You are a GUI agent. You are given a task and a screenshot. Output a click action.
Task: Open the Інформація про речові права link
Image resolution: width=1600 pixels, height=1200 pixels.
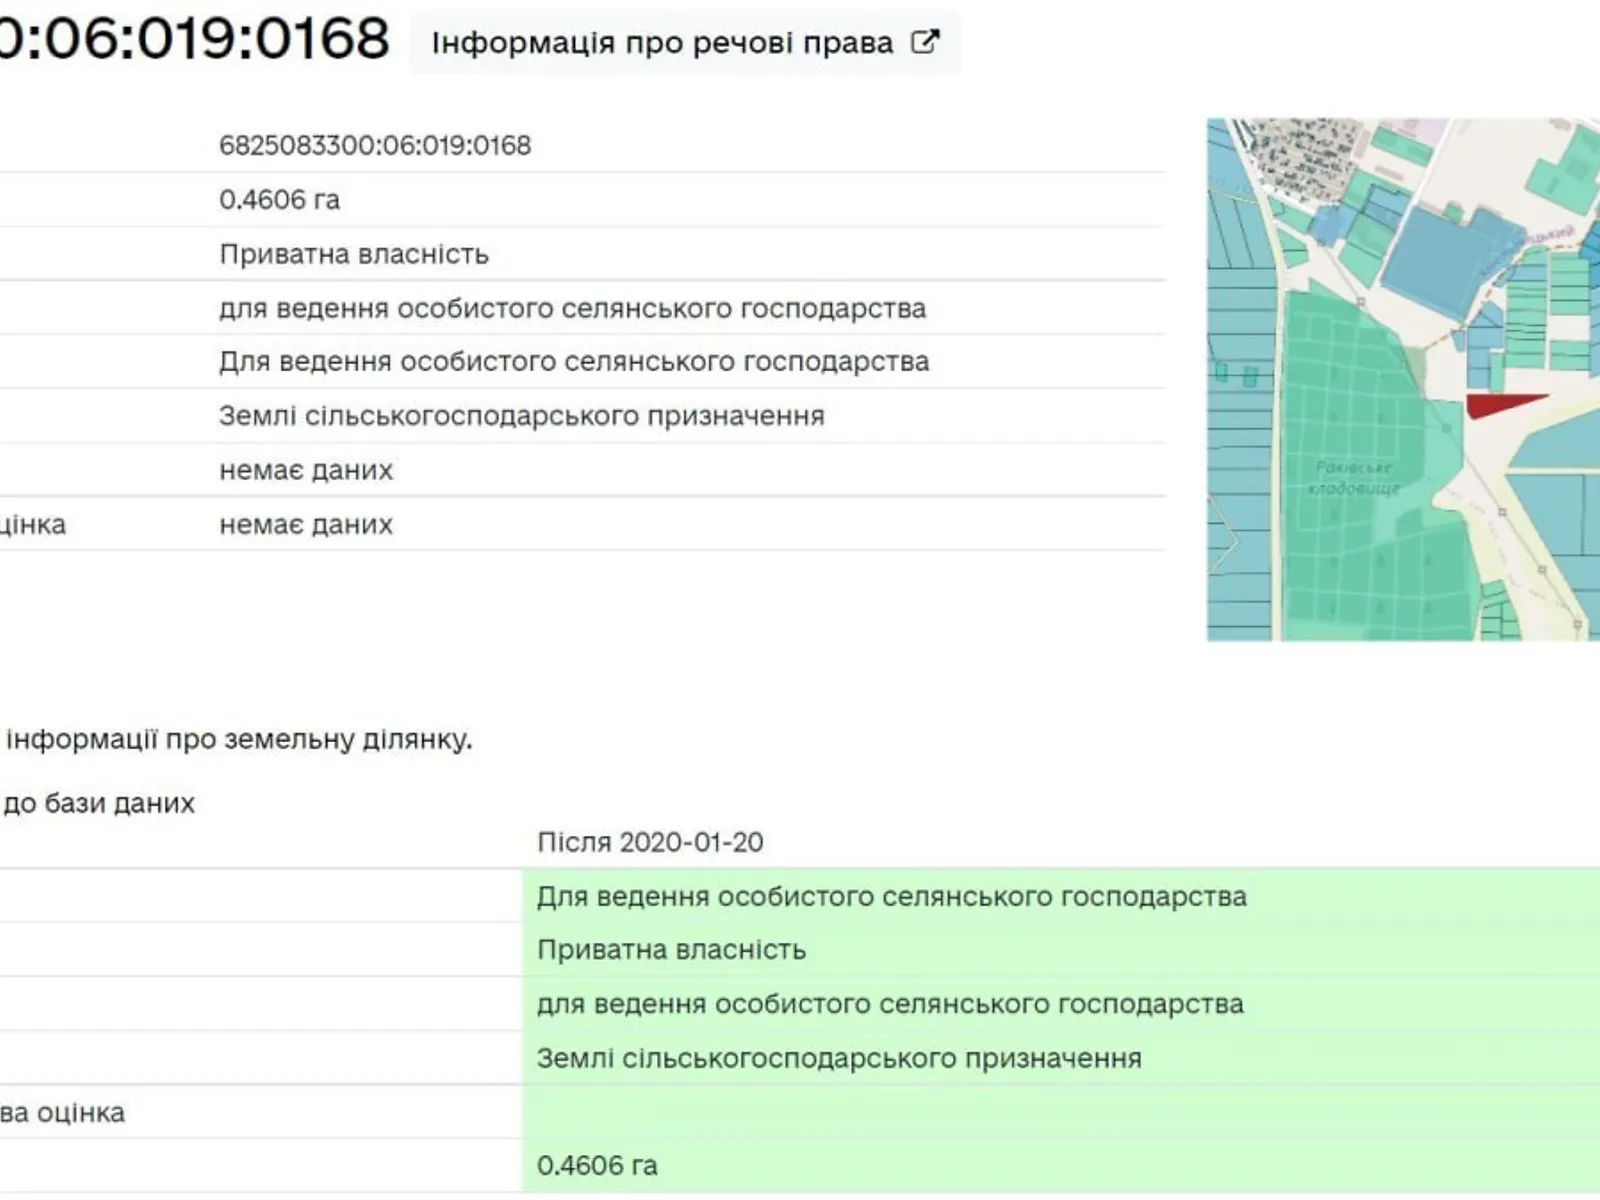point(685,42)
